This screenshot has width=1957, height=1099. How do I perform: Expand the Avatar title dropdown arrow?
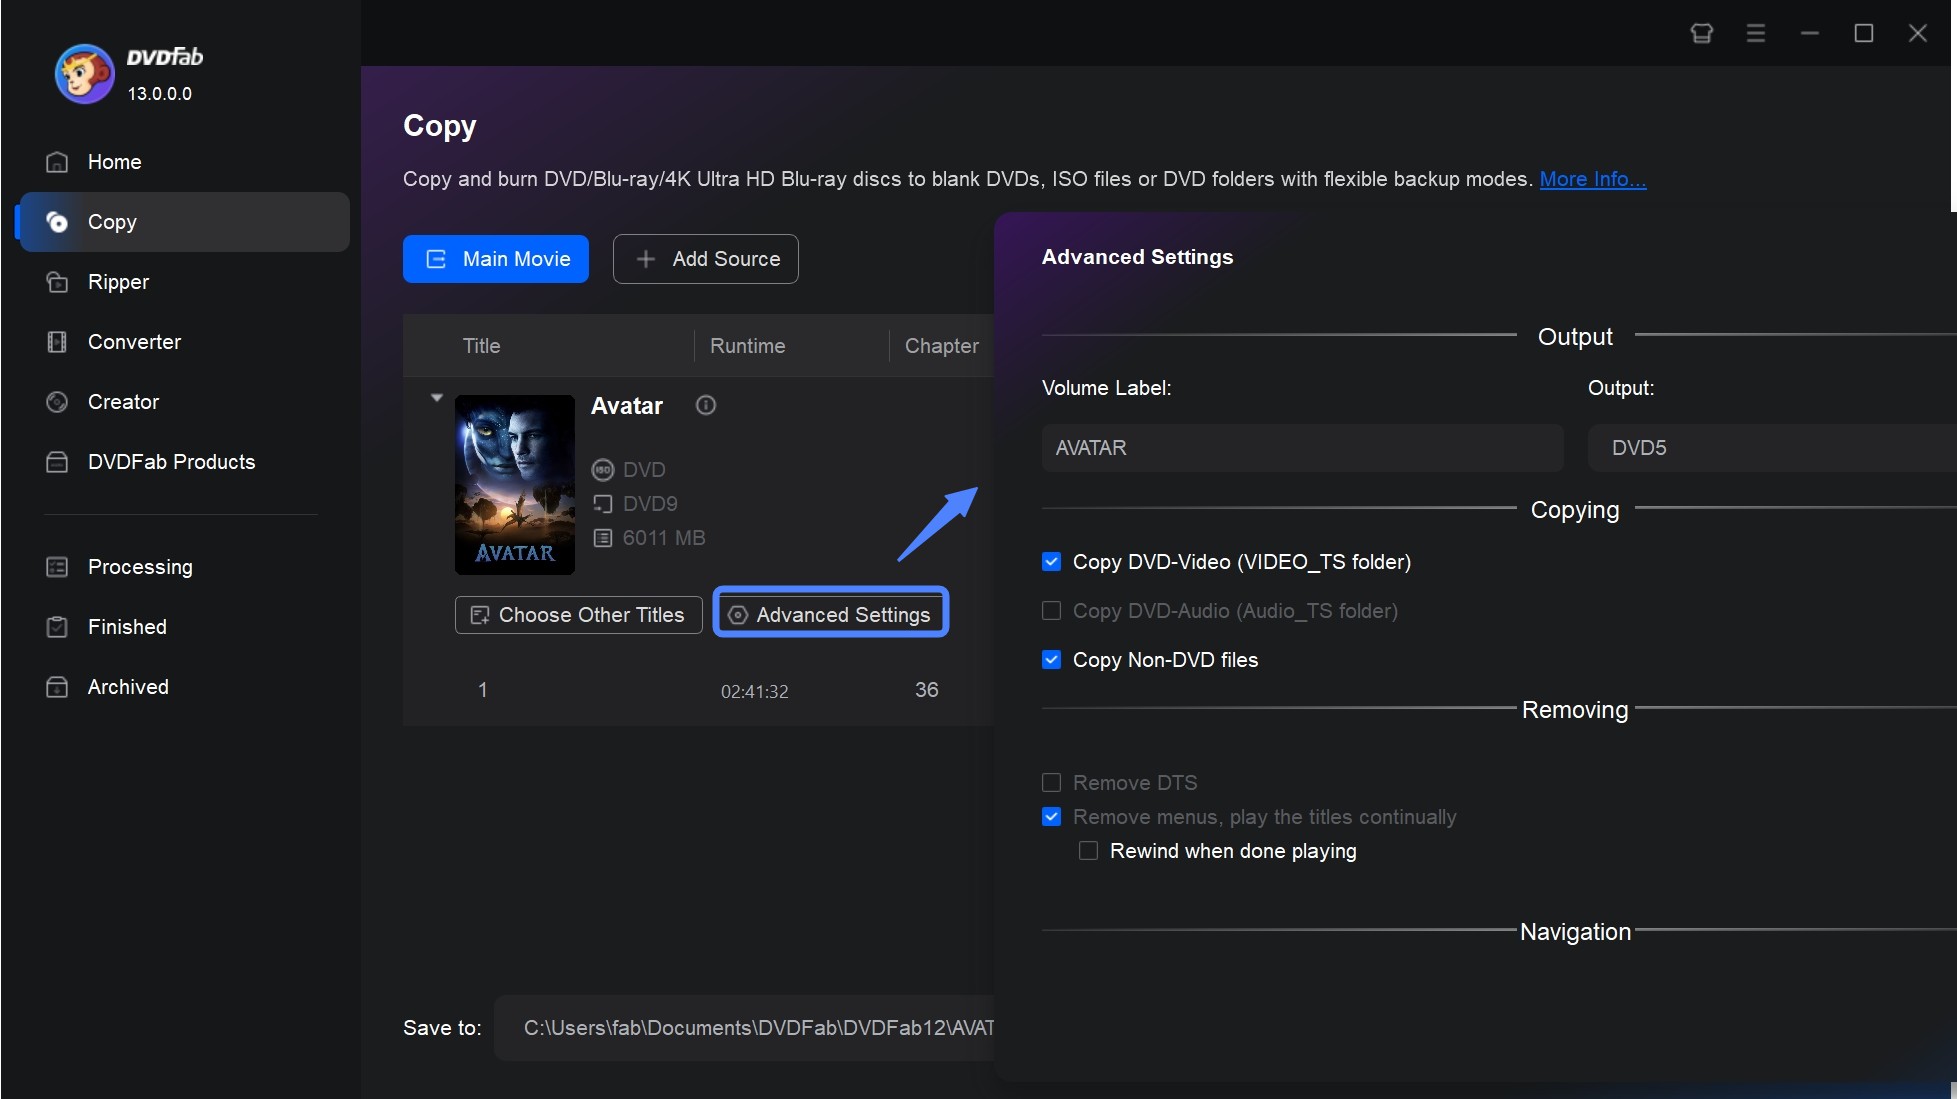pos(434,395)
